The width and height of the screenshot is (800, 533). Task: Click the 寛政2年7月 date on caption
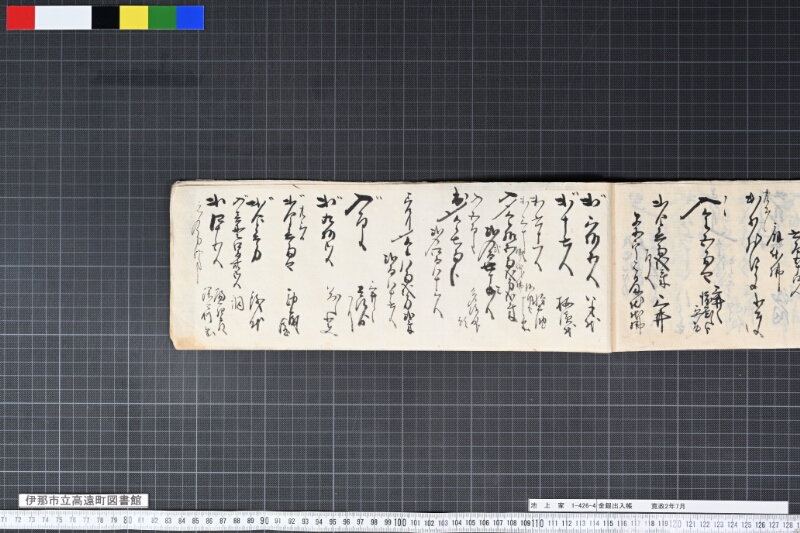pos(668,506)
